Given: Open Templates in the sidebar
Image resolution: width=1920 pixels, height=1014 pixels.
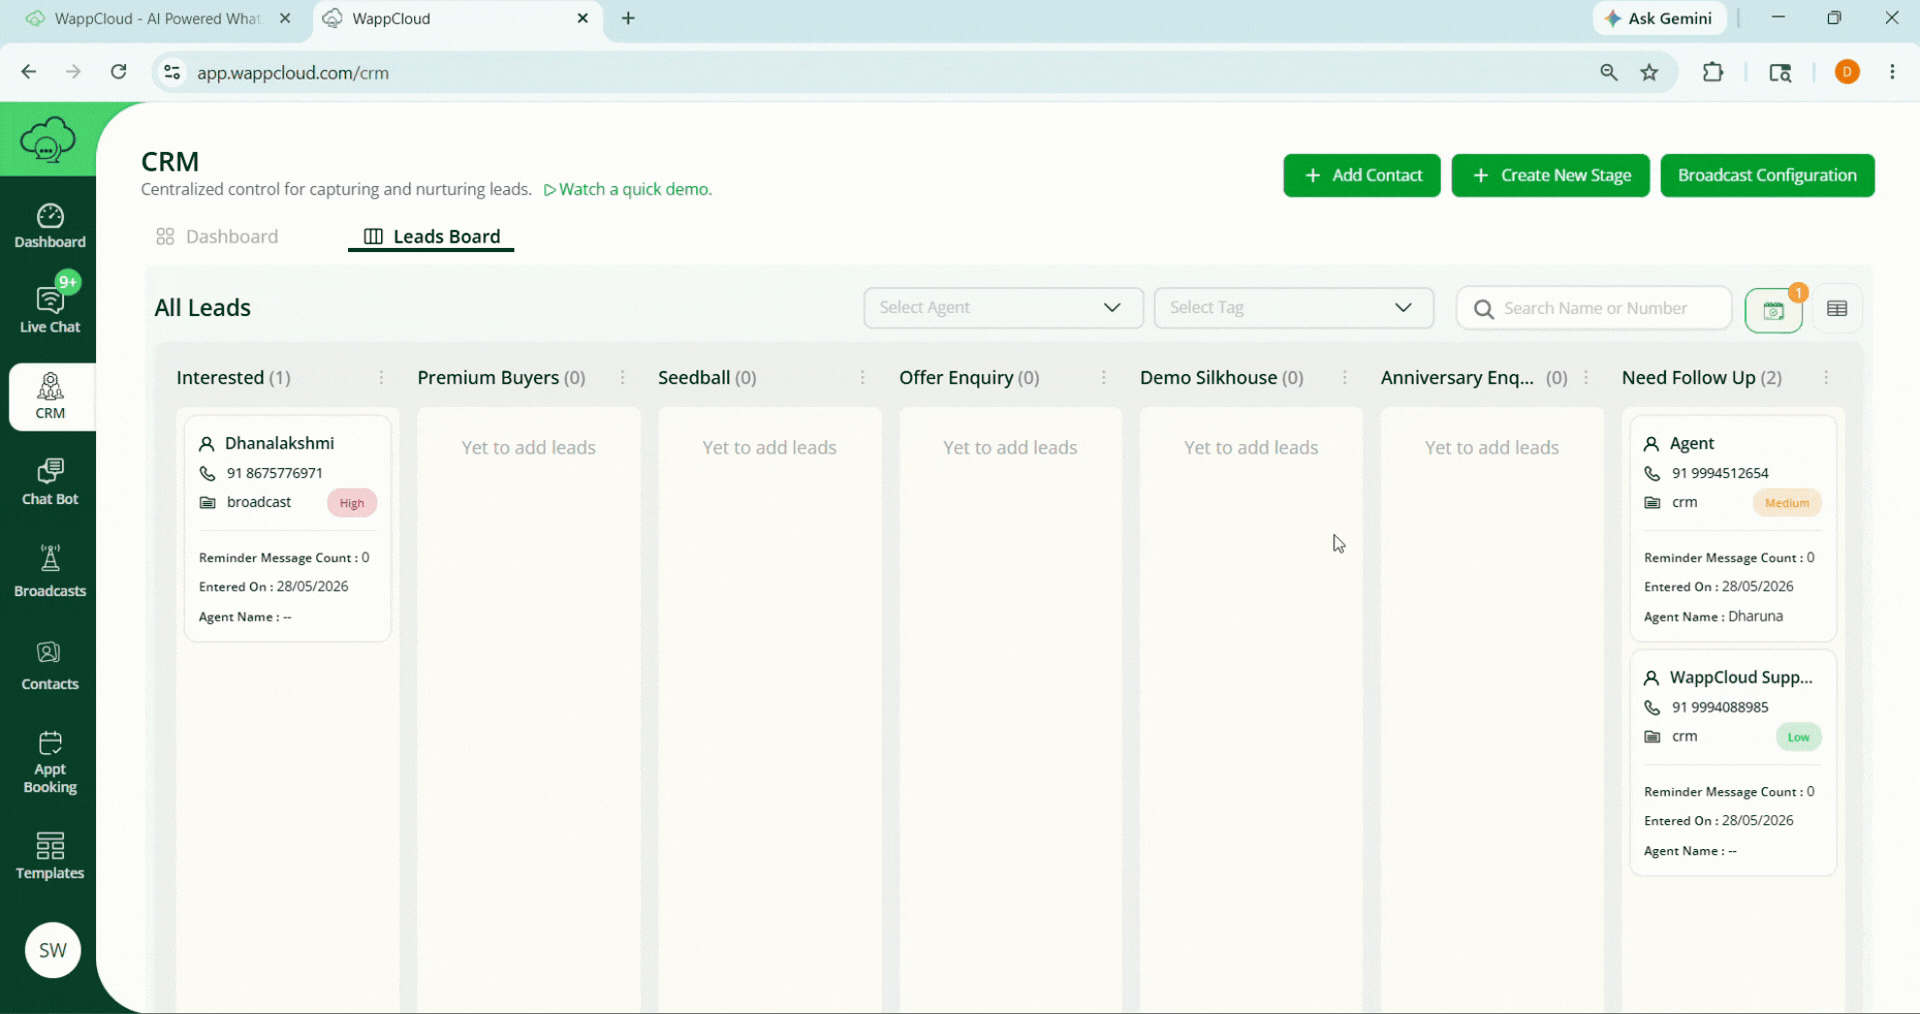Looking at the screenshot, I should [x=50, y=856].
